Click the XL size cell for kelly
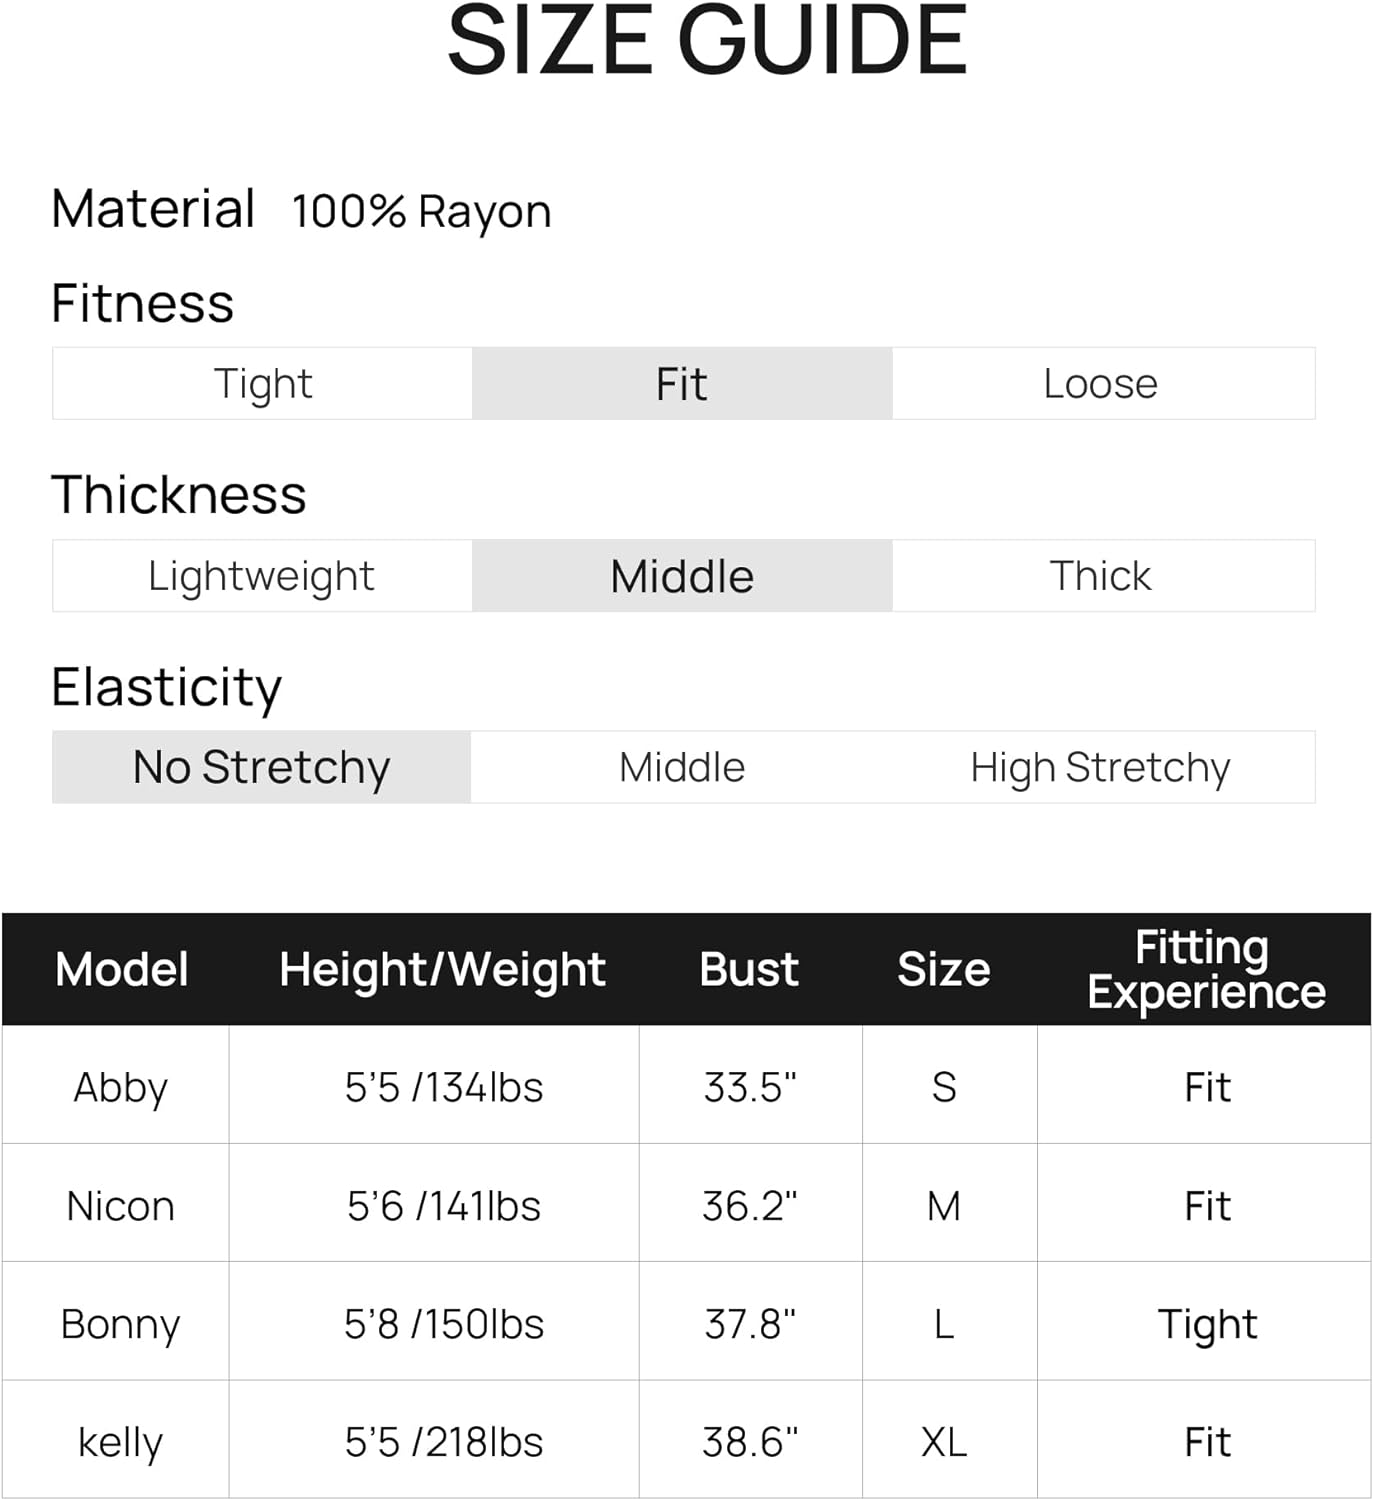 pos(944,1442)
